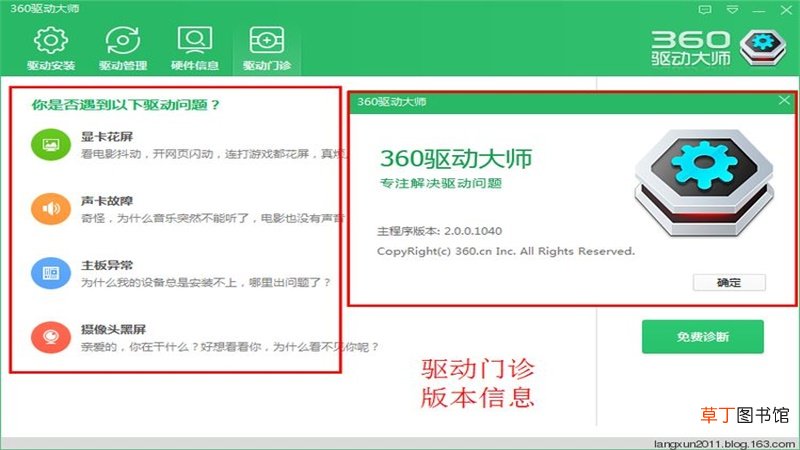Click description starting 亲爱的，你在干什么

[230, 347]
